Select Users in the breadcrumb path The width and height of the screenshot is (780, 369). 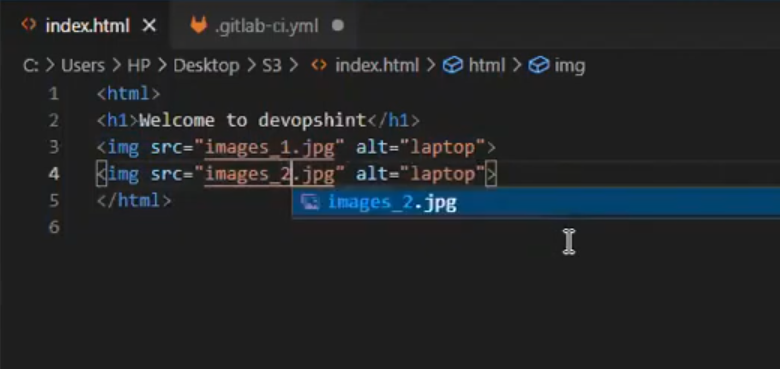83,66
